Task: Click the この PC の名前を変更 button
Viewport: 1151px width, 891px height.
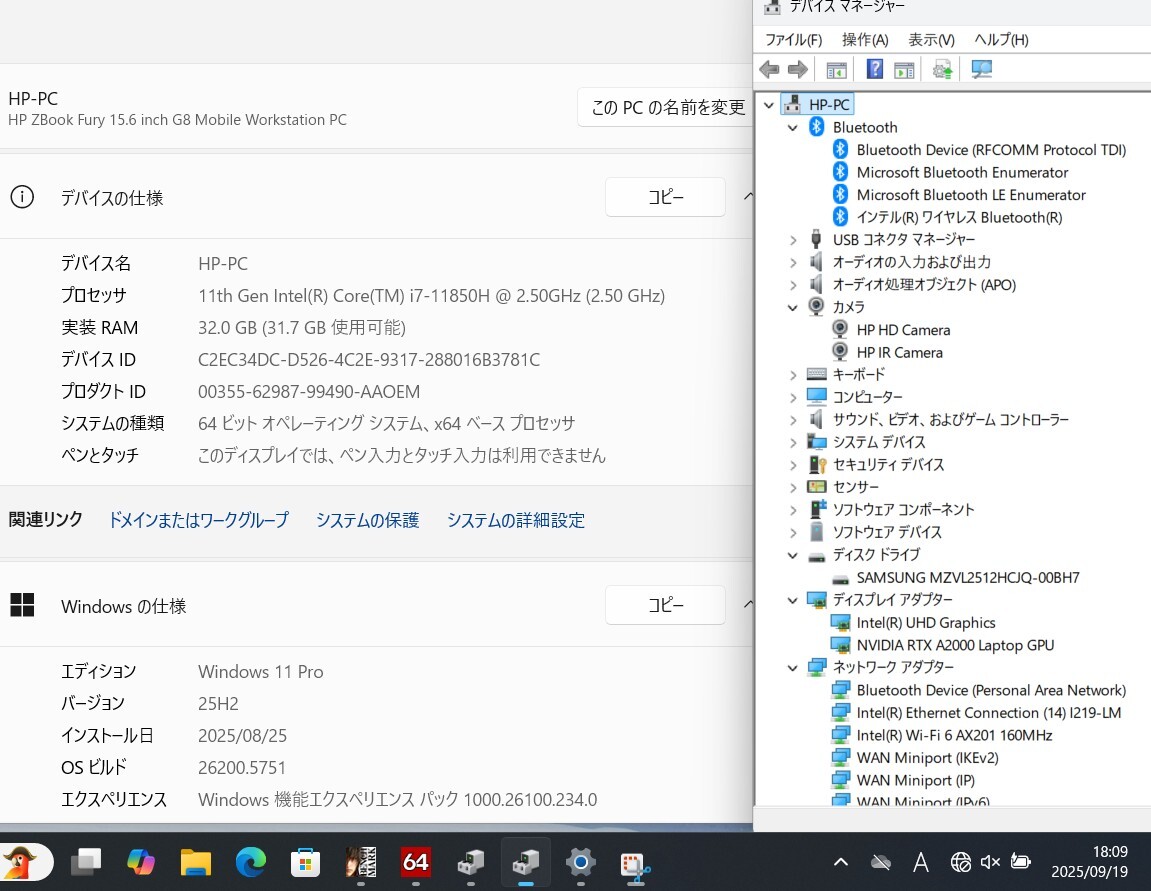Action: pyautogui.click(x=667, y=108)
